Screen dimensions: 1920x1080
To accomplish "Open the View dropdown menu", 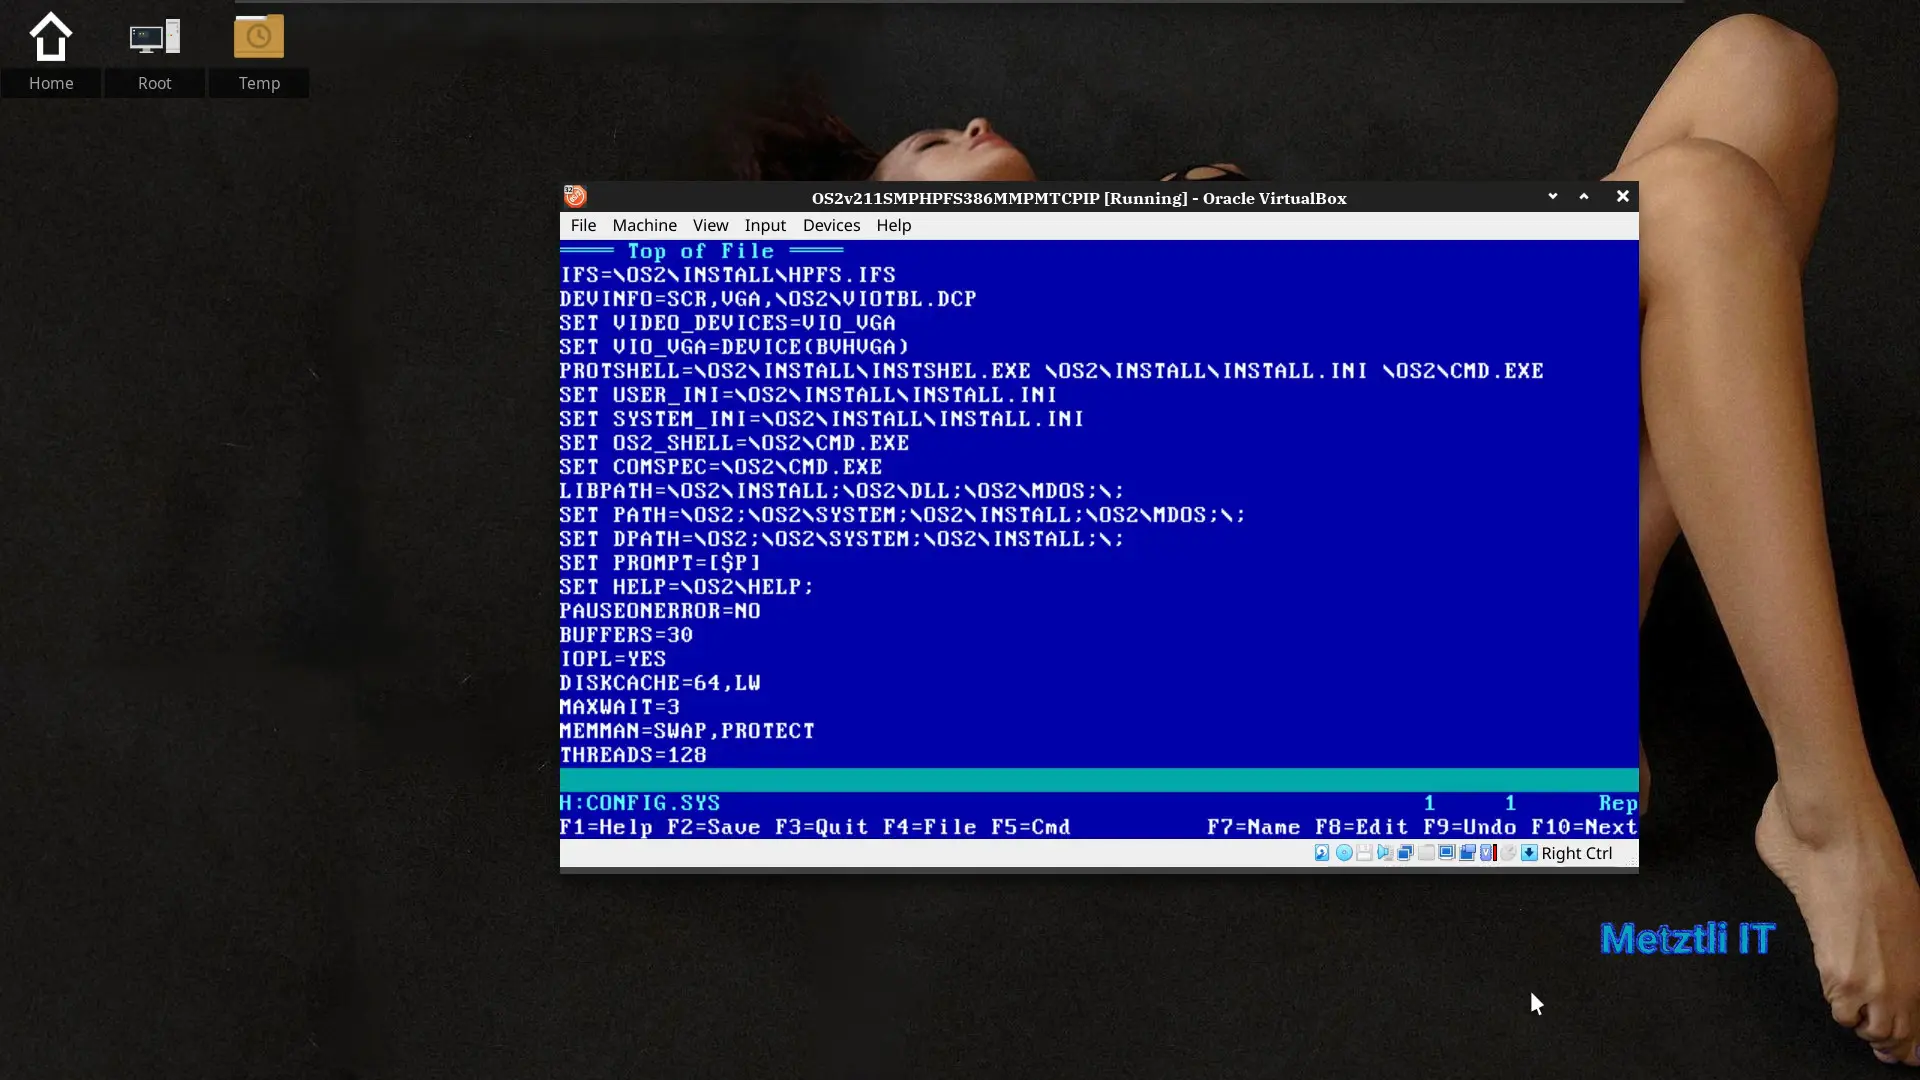I will tap(710, 225).
